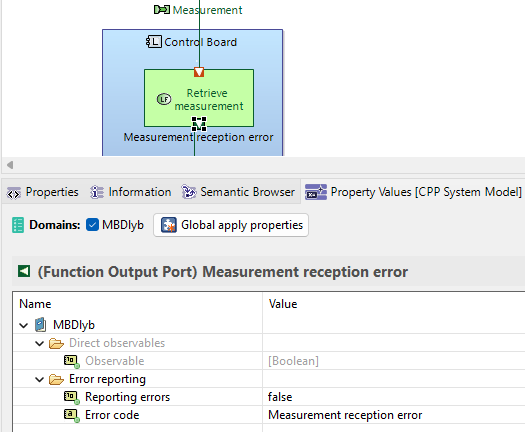The width and height of the screenshot is (525, 432).
Task: Click the Measurement exchange label
Action: click(207, 10)
